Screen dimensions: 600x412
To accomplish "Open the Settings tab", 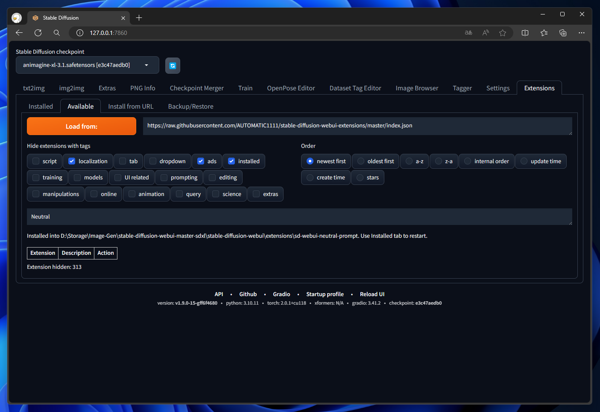I will pyautogui.click(x=498, y=88).
